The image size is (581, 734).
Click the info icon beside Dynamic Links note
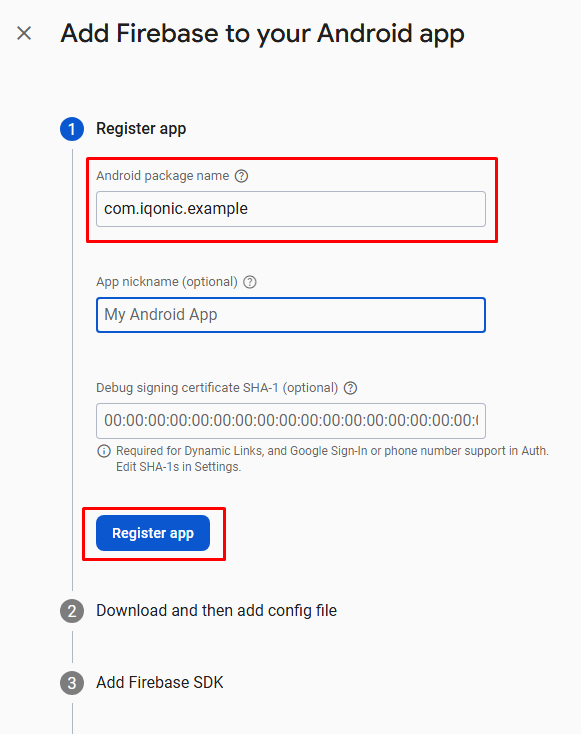pyautogui.click(x=103, y=451)
